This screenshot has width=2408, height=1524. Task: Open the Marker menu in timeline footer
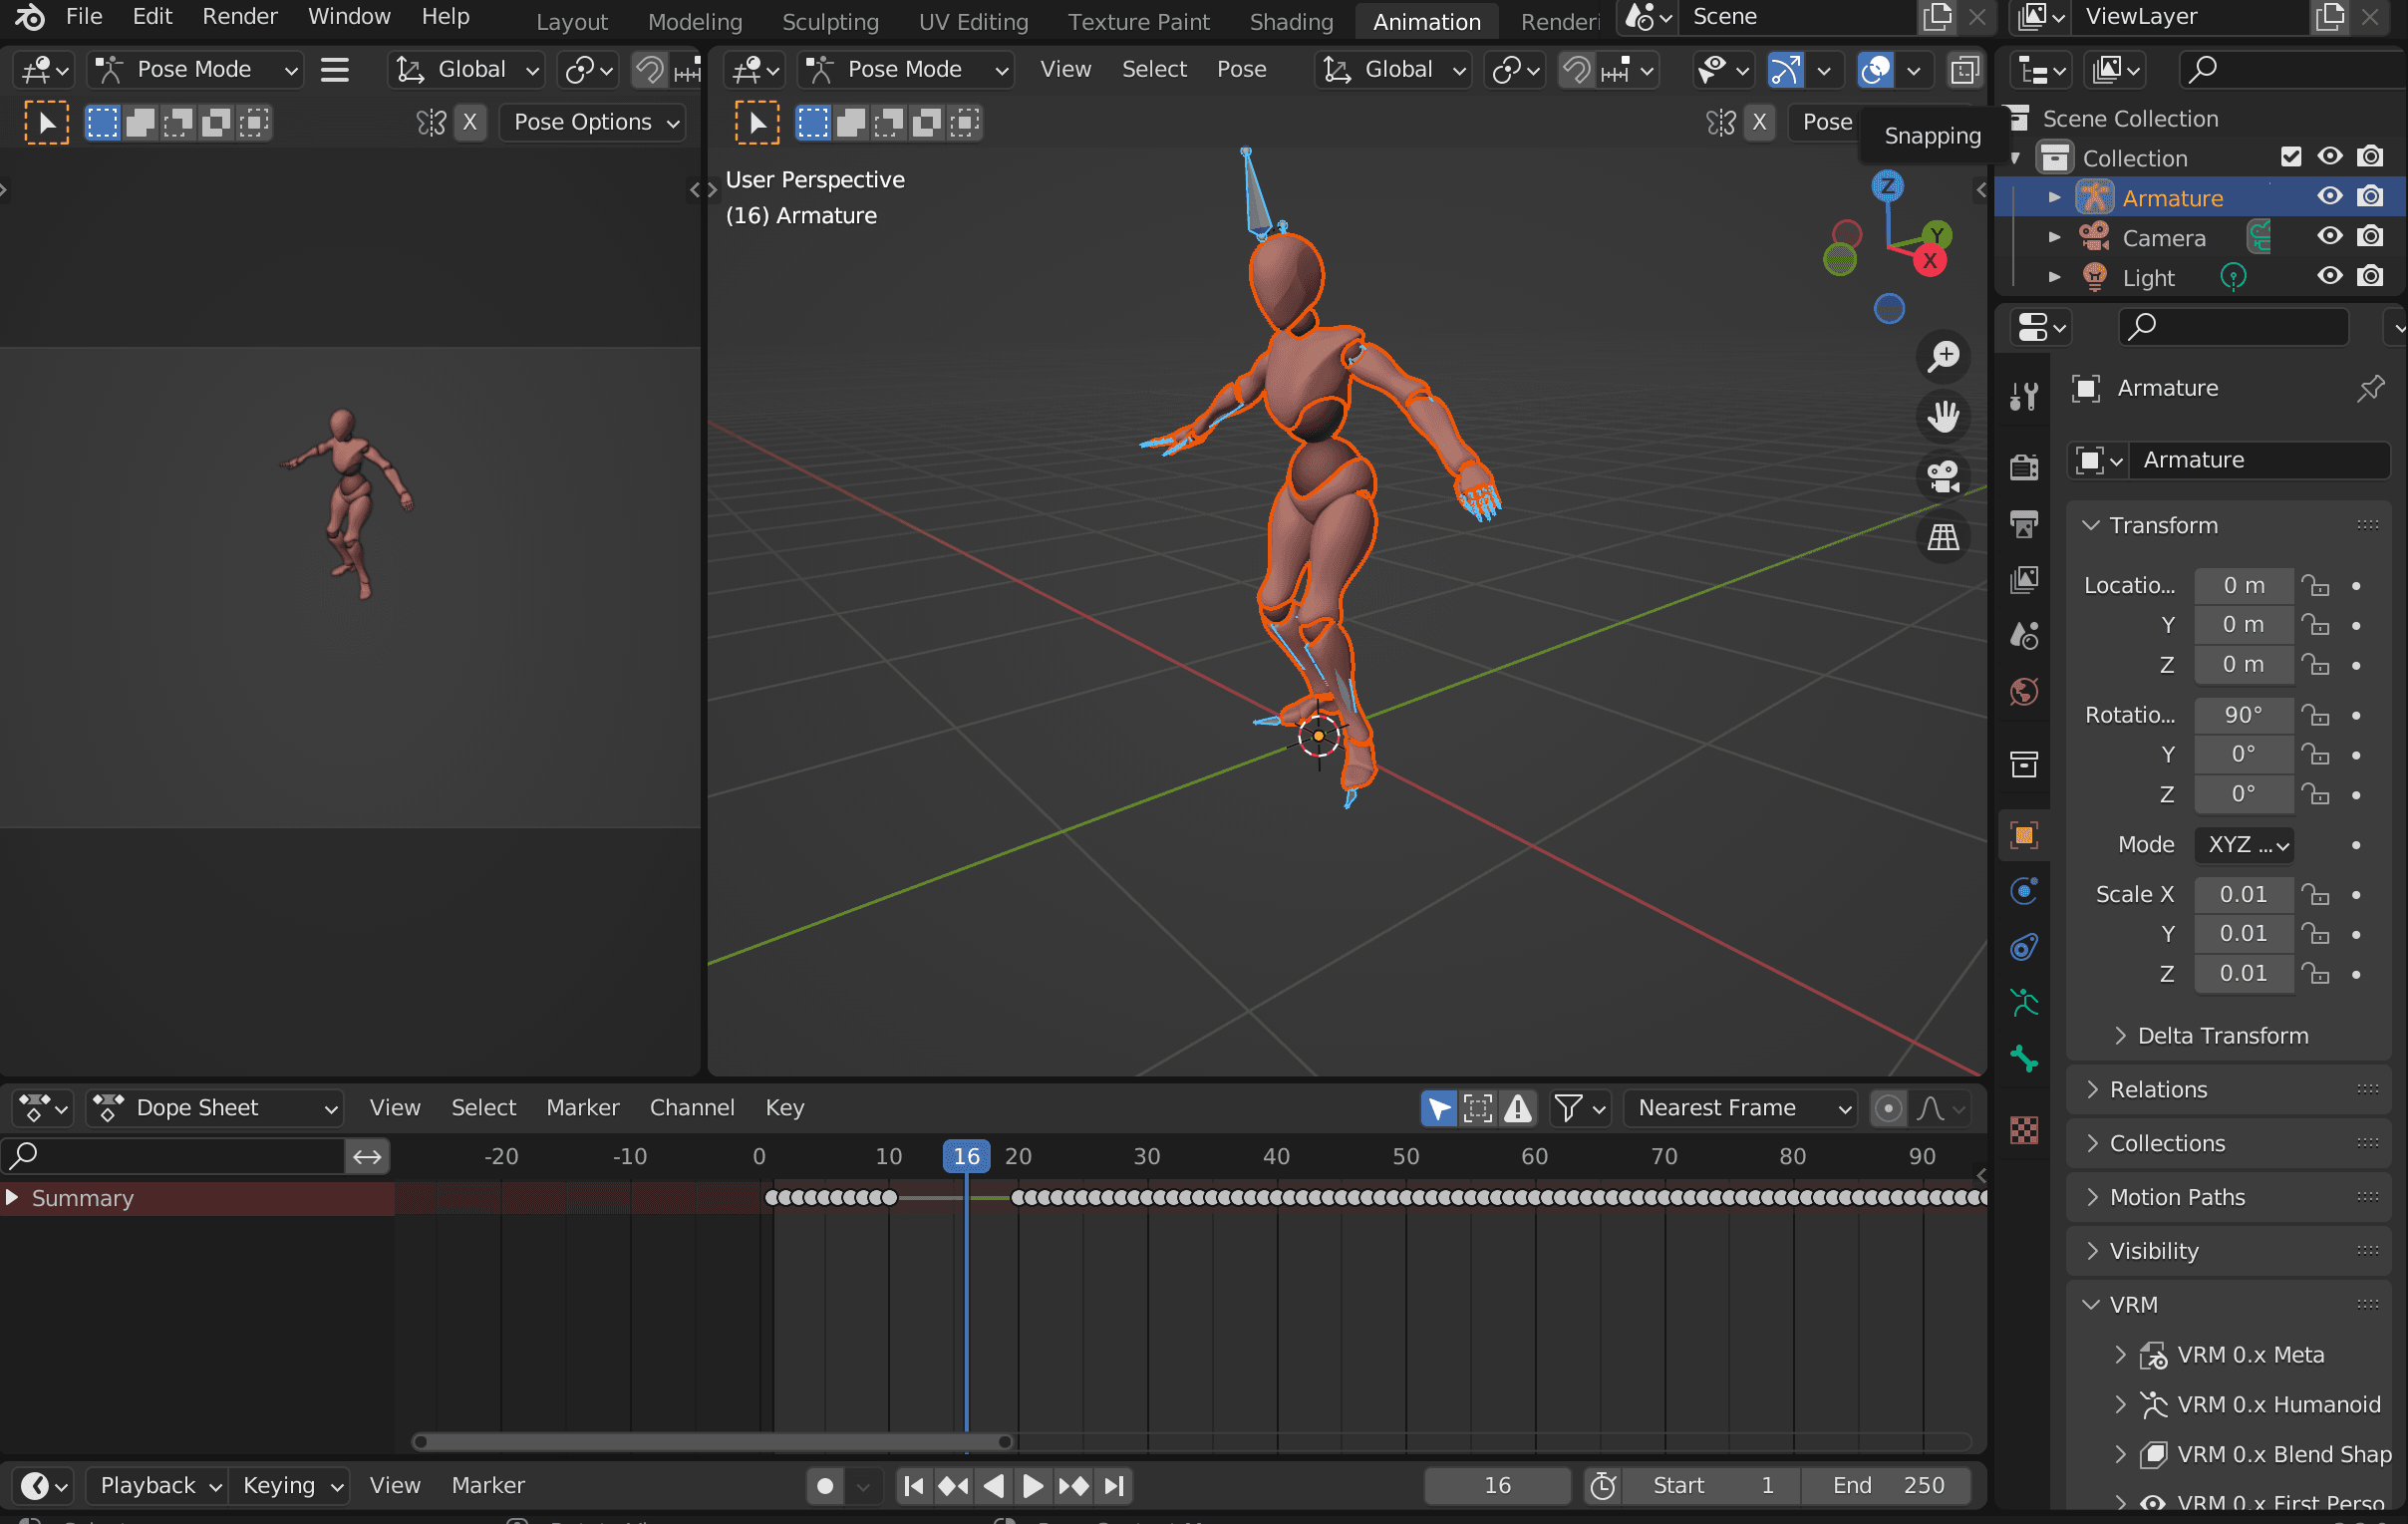pos(487,1486)
